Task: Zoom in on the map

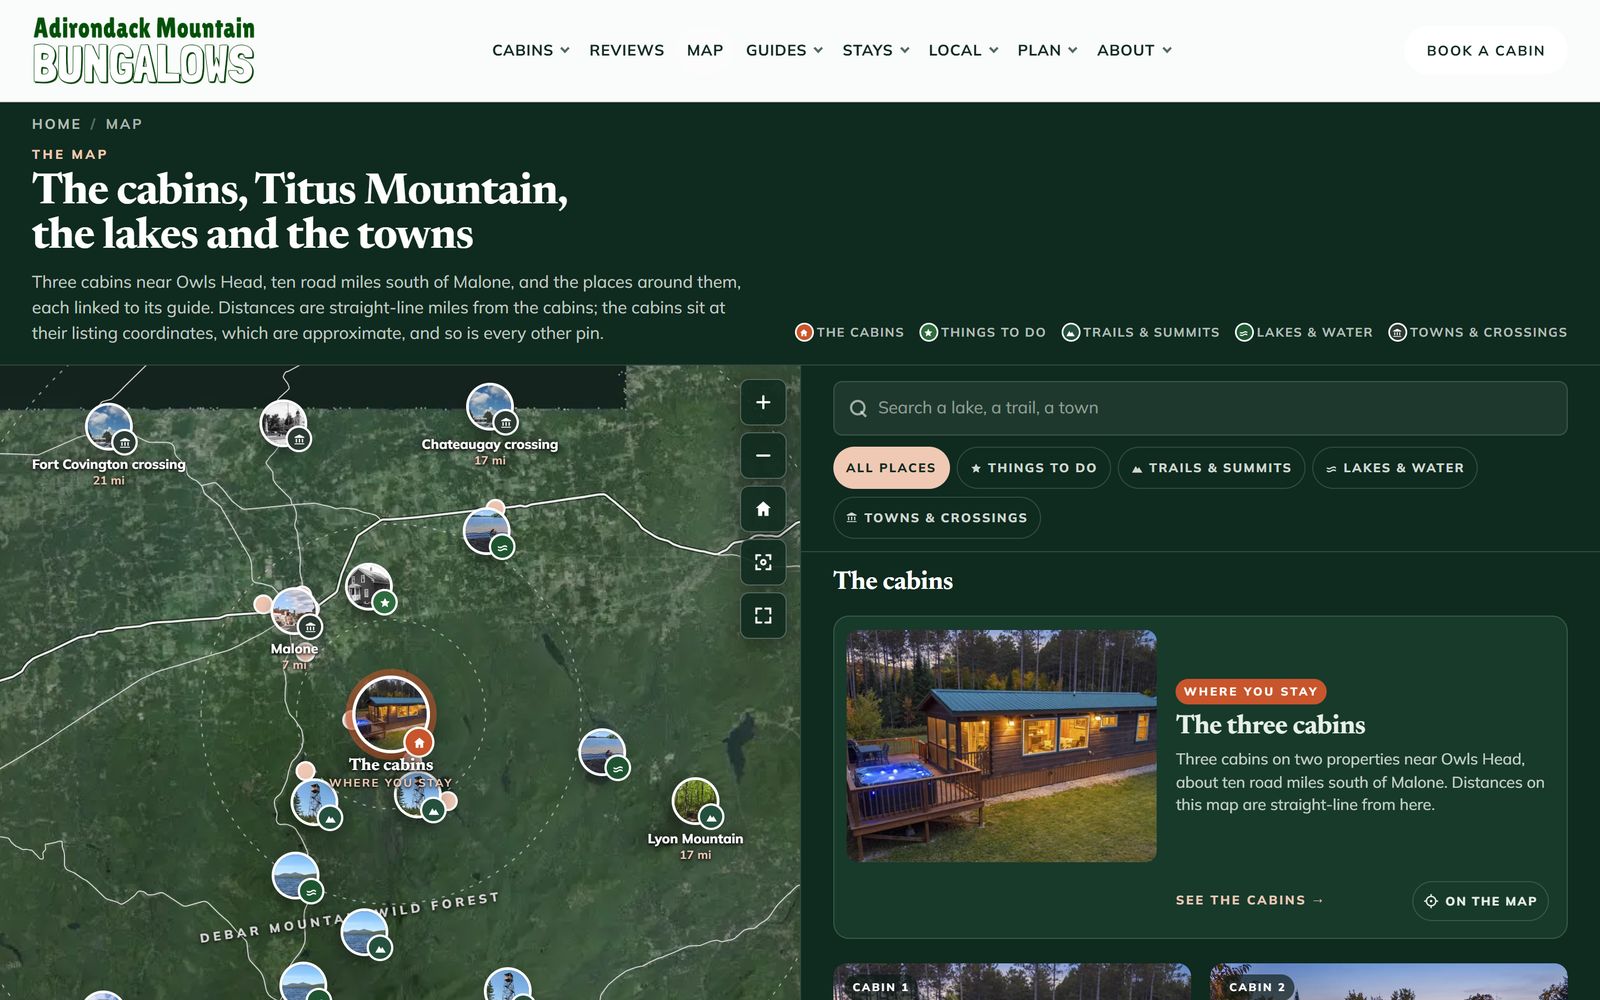Action: tap(763, 402)
